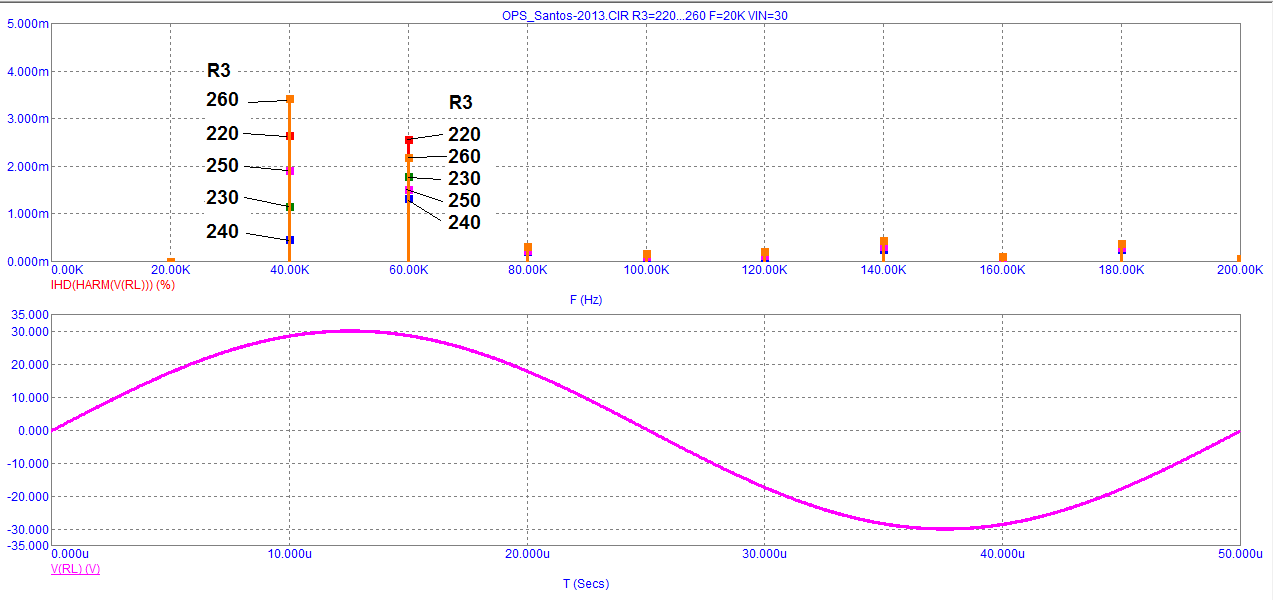Image resolution: width=1273 pixels, height=600 pixels.
Task: Click the 180.00K frequency axis label
Action: point(1123,270)
